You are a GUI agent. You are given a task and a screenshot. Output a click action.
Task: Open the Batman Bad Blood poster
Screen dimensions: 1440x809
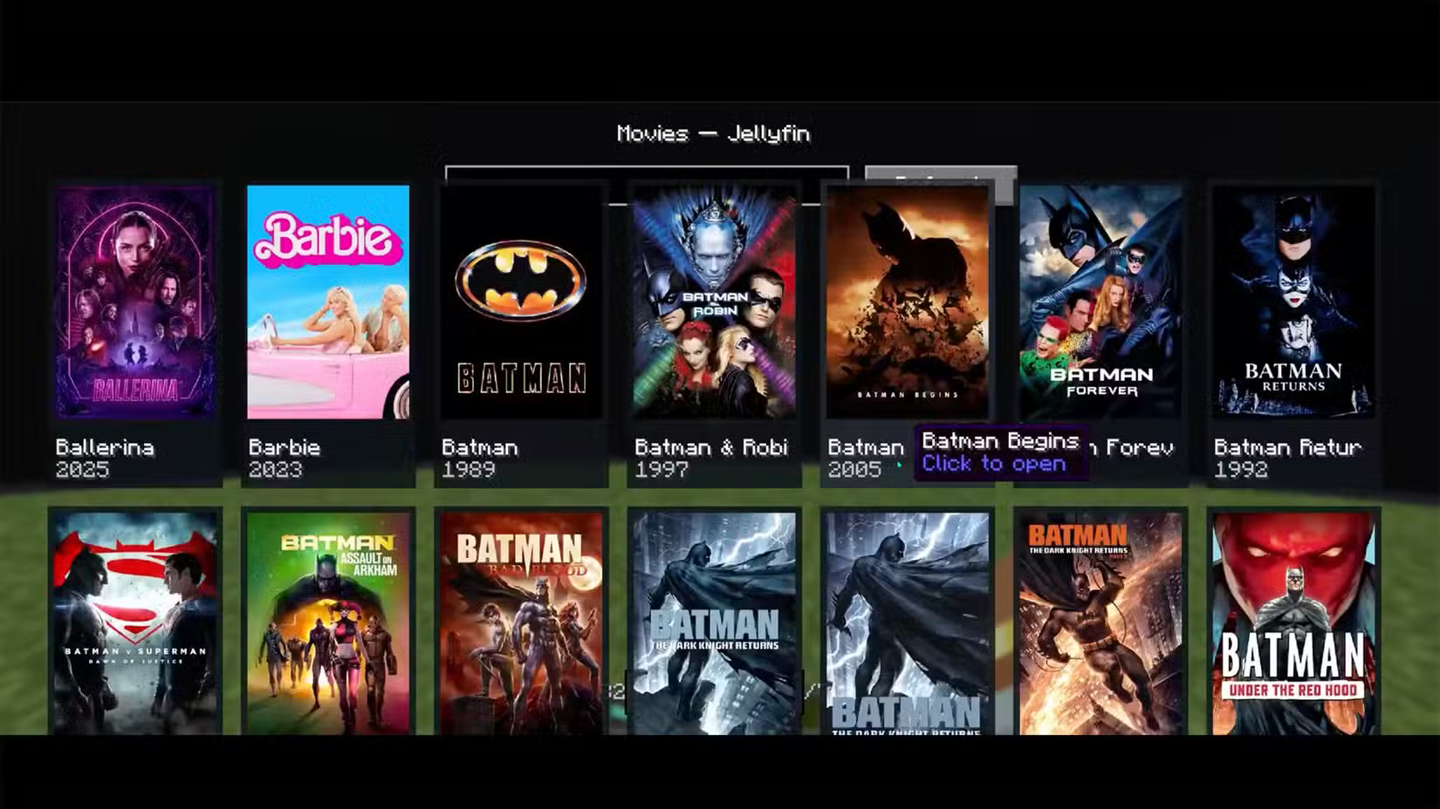521,623
